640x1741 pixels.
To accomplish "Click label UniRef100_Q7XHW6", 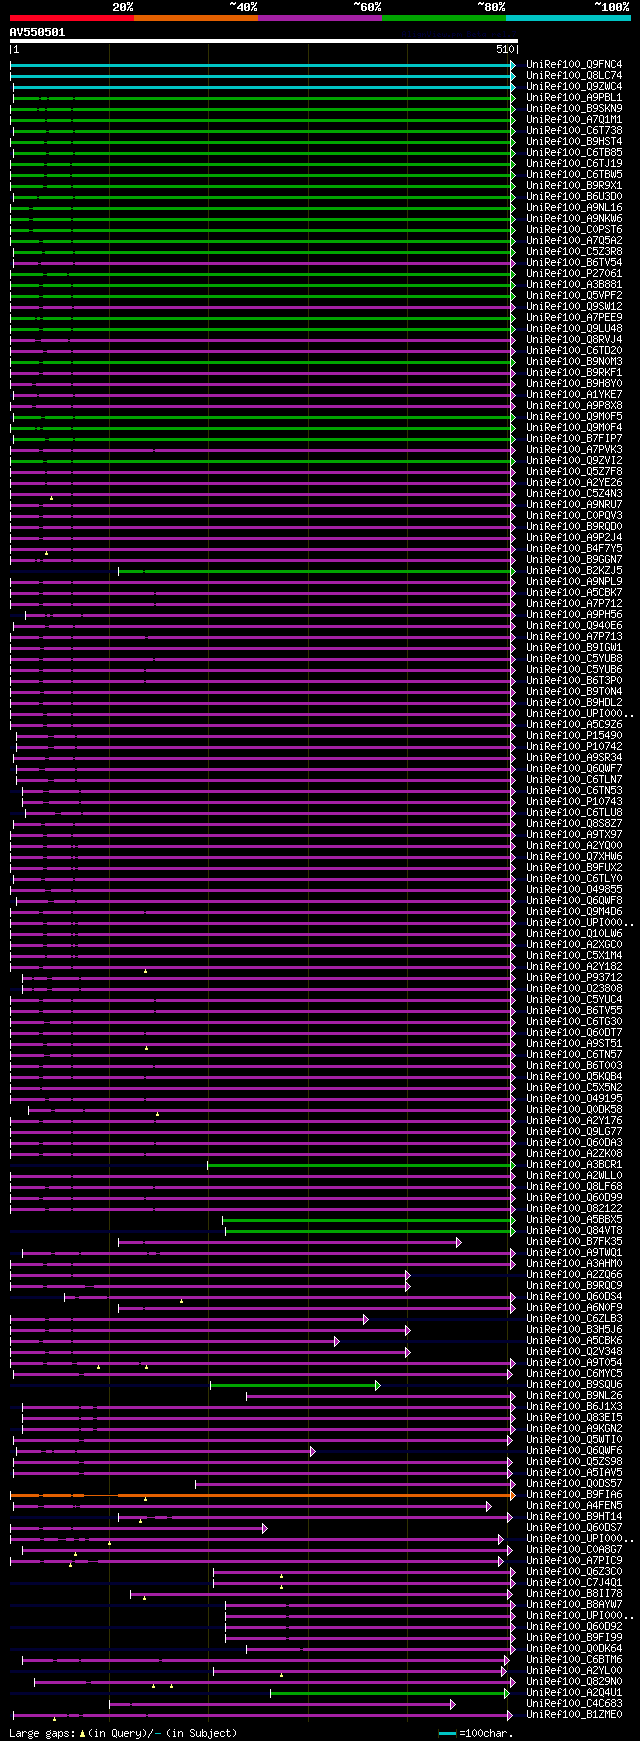I will 574,857.
